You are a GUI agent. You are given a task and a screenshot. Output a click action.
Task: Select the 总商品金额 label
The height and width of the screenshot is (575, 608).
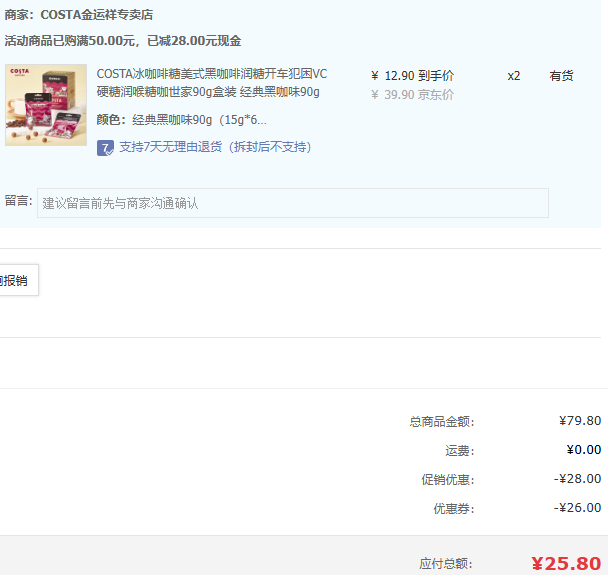click(x=442, y=421)
